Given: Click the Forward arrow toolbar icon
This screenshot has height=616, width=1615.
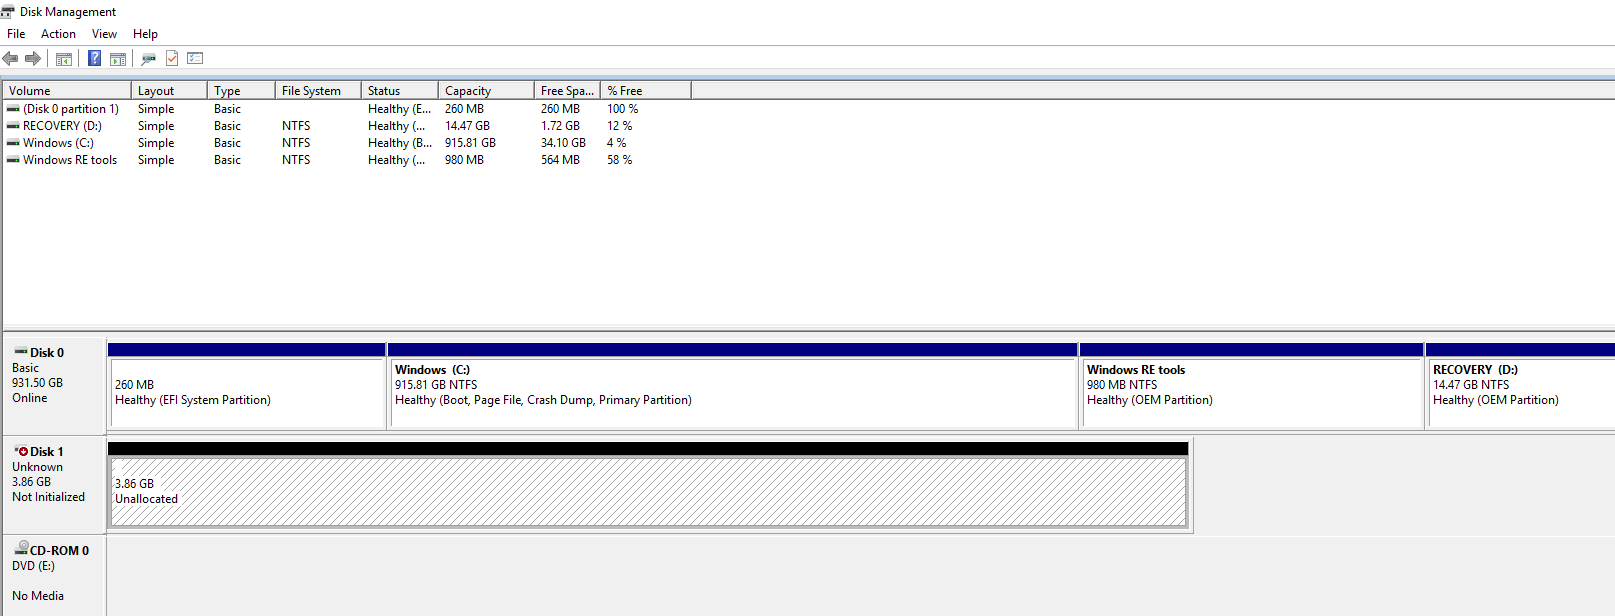Looking at the screenshot, I should (x=33, y=58).
